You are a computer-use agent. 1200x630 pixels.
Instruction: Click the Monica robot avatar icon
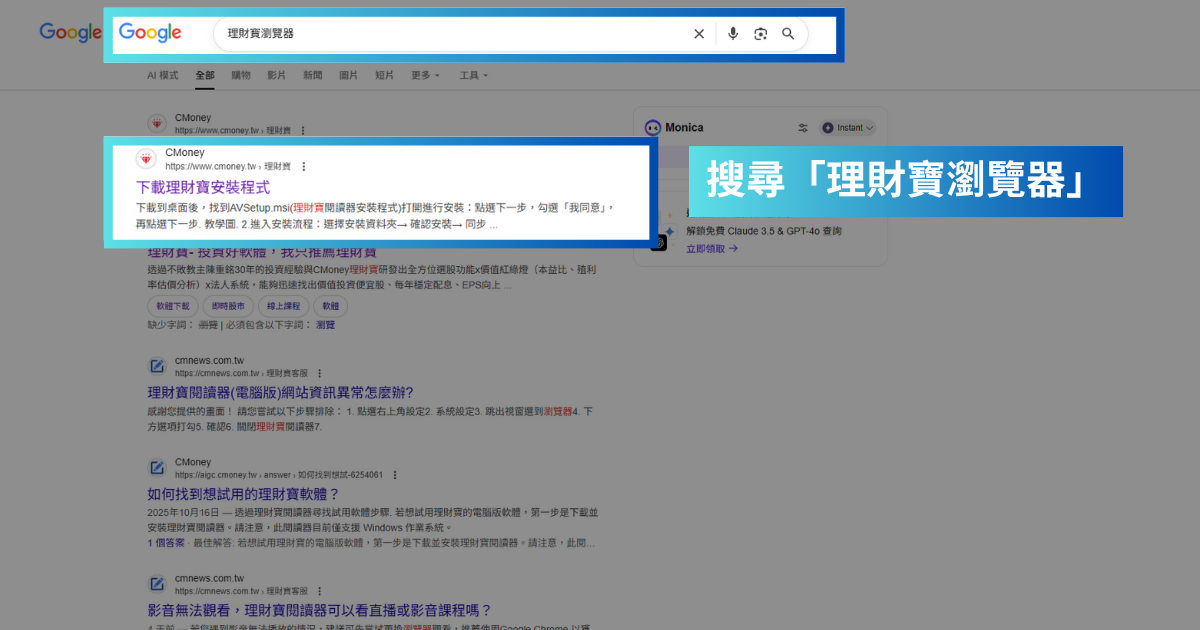coord(654,127)
